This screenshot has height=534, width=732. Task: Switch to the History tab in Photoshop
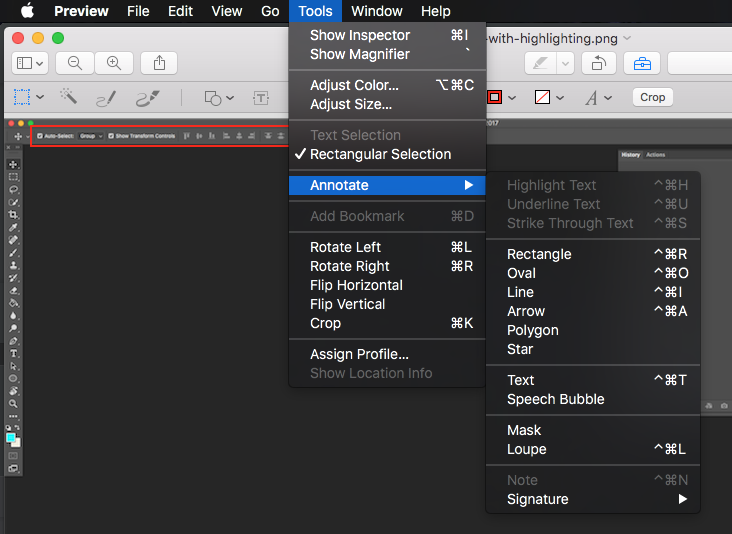(x=631, y=155)
